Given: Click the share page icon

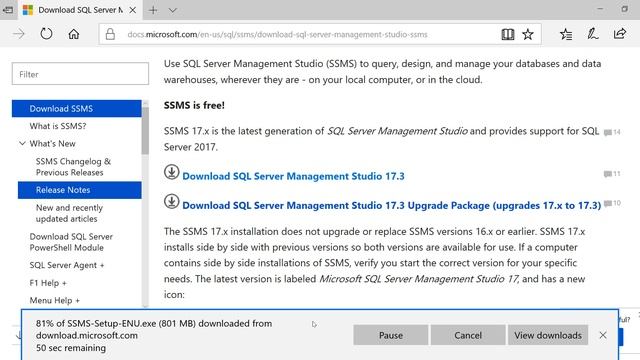Looking at the screenshot, I should click(x=620, y=34).
